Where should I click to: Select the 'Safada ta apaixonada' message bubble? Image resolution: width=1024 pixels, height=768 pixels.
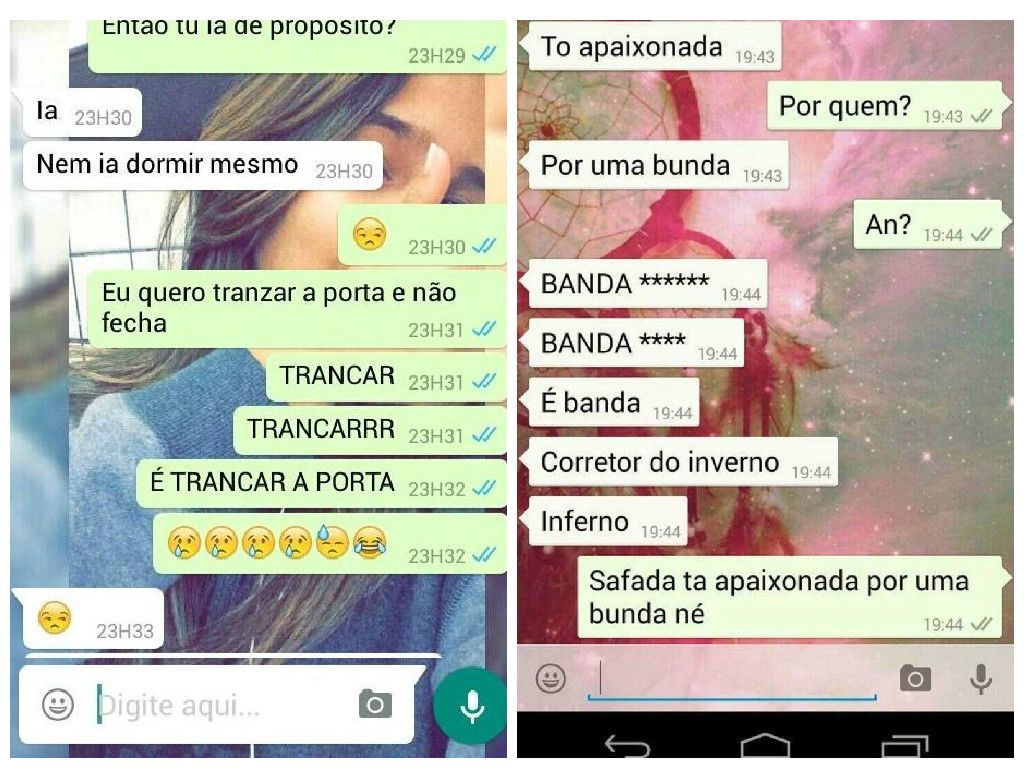791,597
